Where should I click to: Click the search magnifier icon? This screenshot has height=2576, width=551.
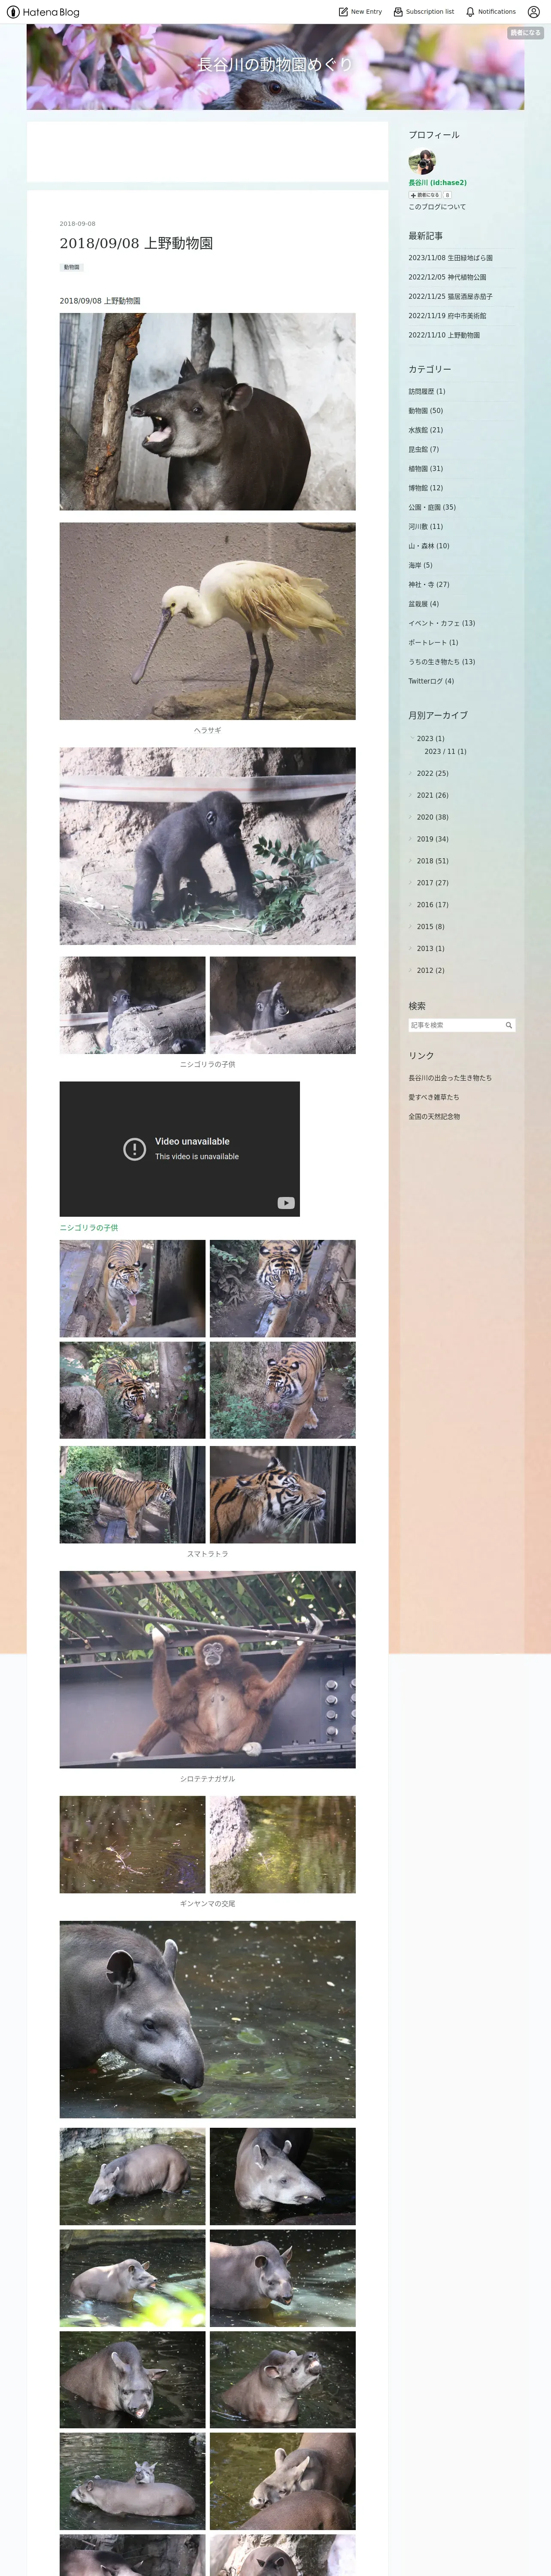point(509,1025)
